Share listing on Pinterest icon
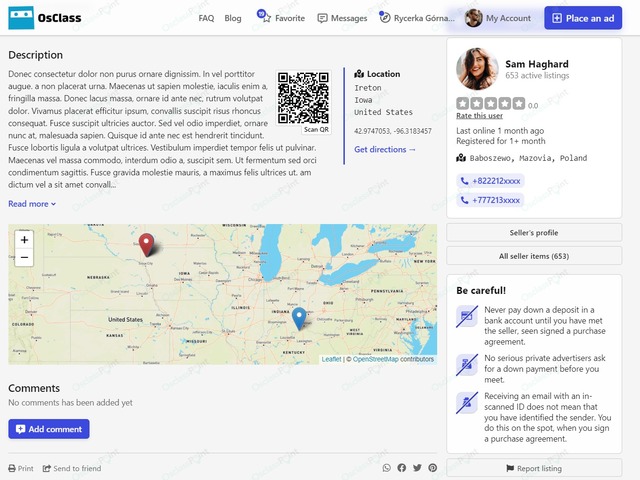Screen dimensions: 640x480 tap(432, 468)
